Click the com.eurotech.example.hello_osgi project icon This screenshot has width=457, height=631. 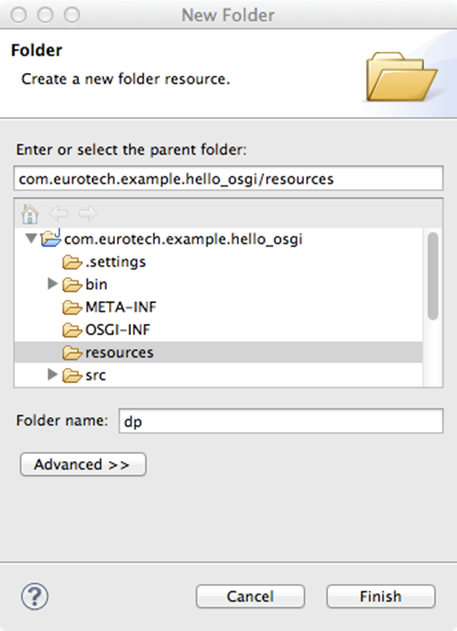tap(51, 238)
